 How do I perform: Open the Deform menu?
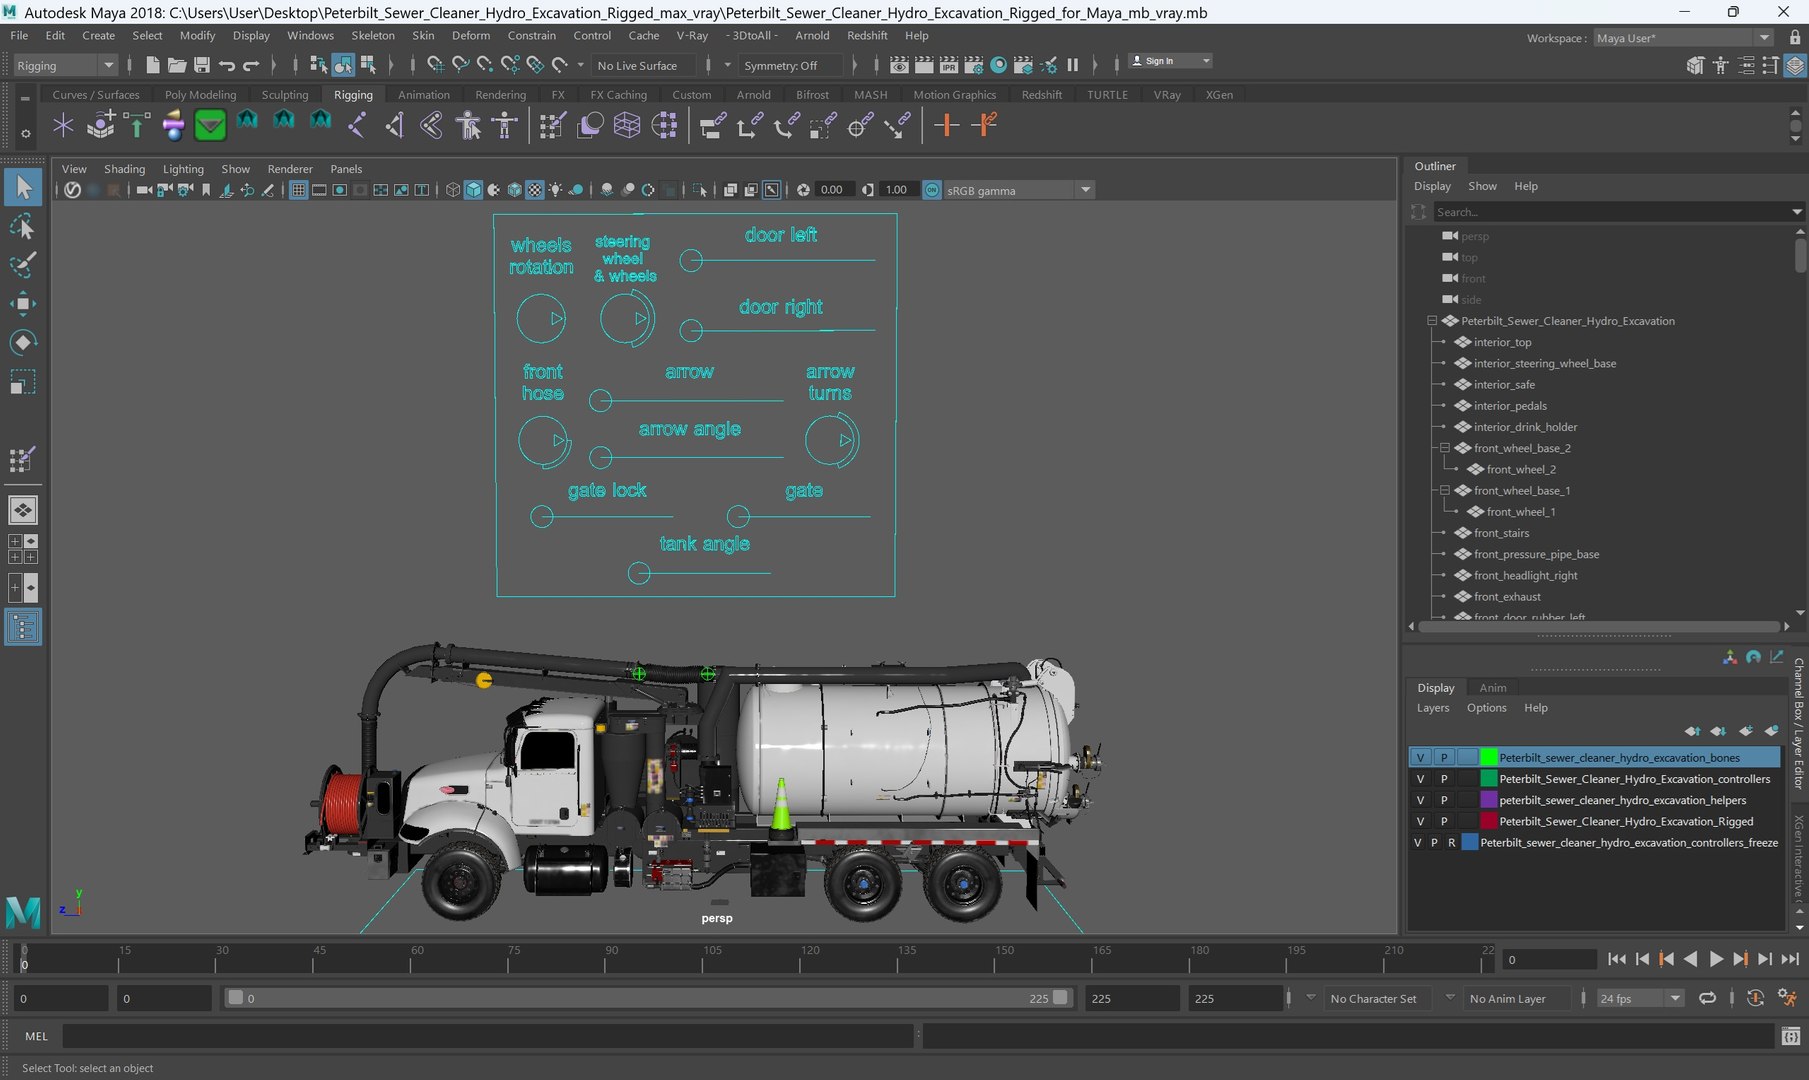tap(470, 35)
